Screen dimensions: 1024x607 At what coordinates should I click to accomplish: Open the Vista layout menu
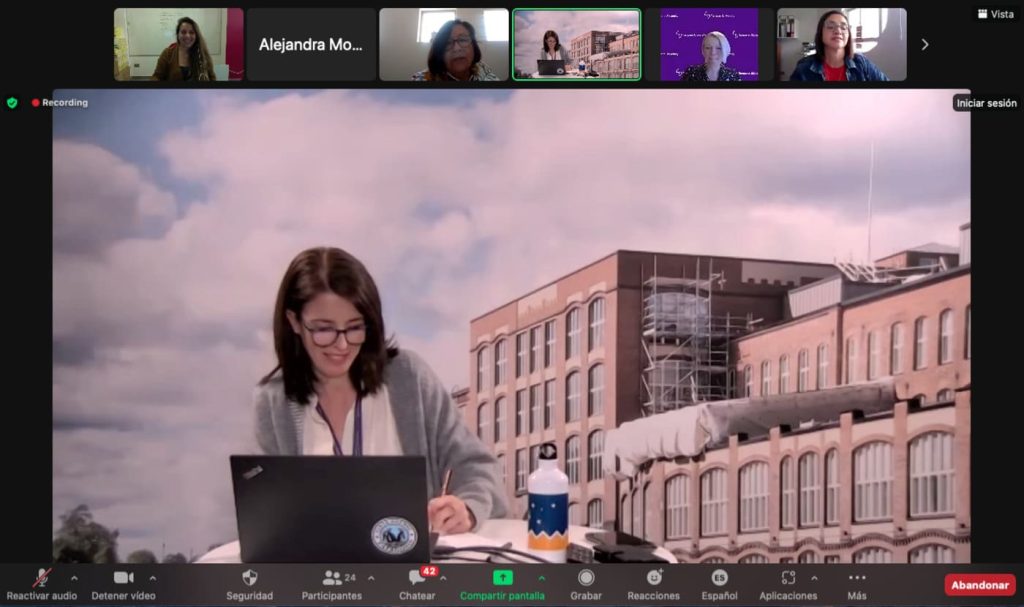pyautogui.click(x=994, y=14)
